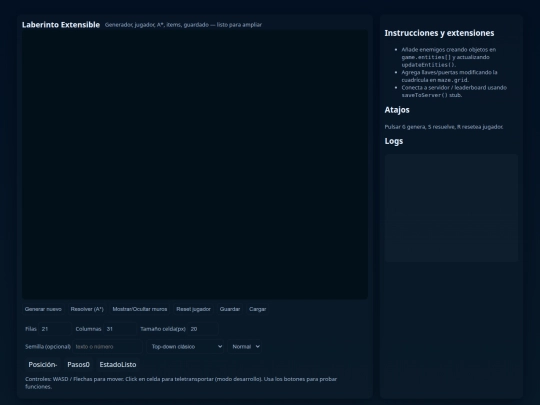Click the Filas label

click(31, 329)
